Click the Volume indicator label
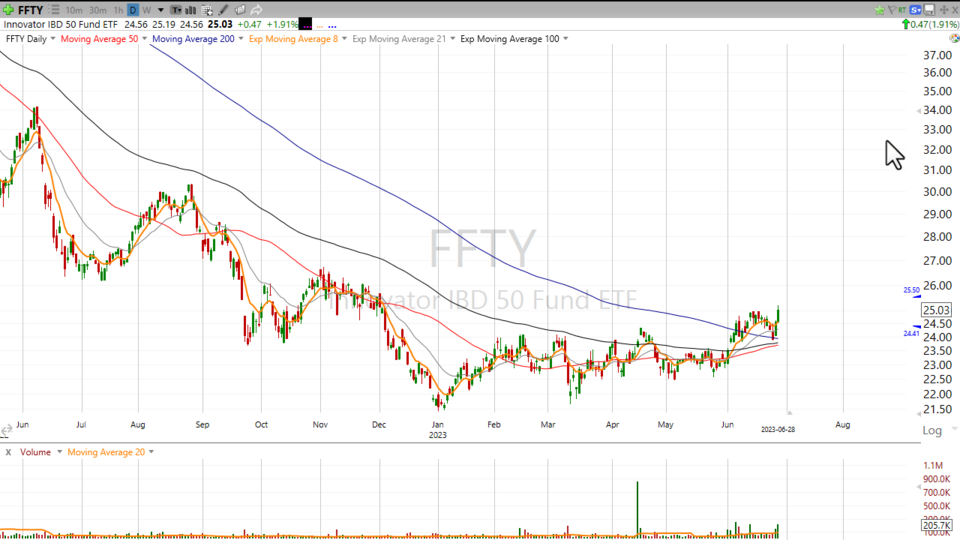Screen dimensions: 960x540 click(36, 452)
